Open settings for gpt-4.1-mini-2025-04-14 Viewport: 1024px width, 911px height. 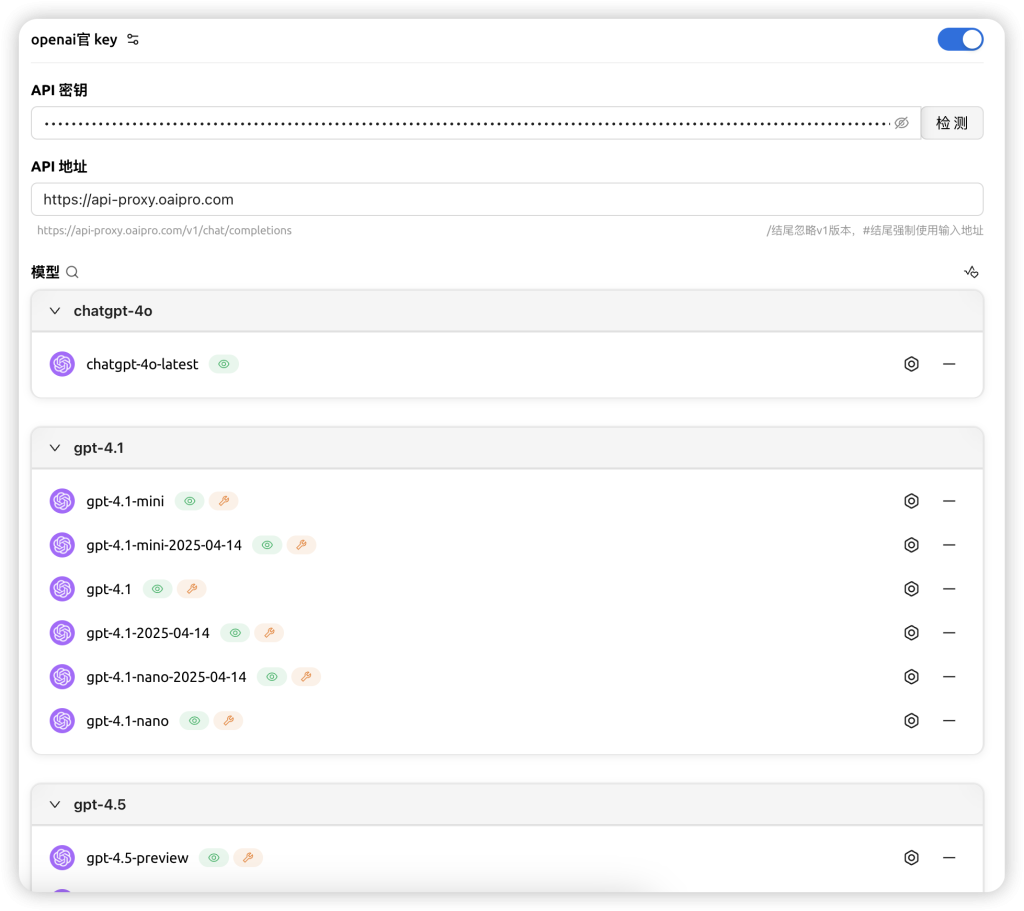[912, 545]
